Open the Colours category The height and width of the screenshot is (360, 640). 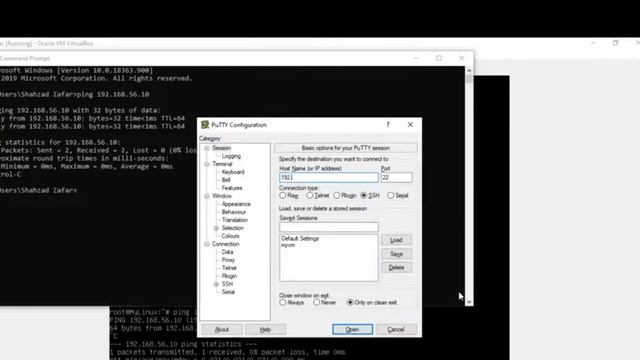(x=230, y=236)
